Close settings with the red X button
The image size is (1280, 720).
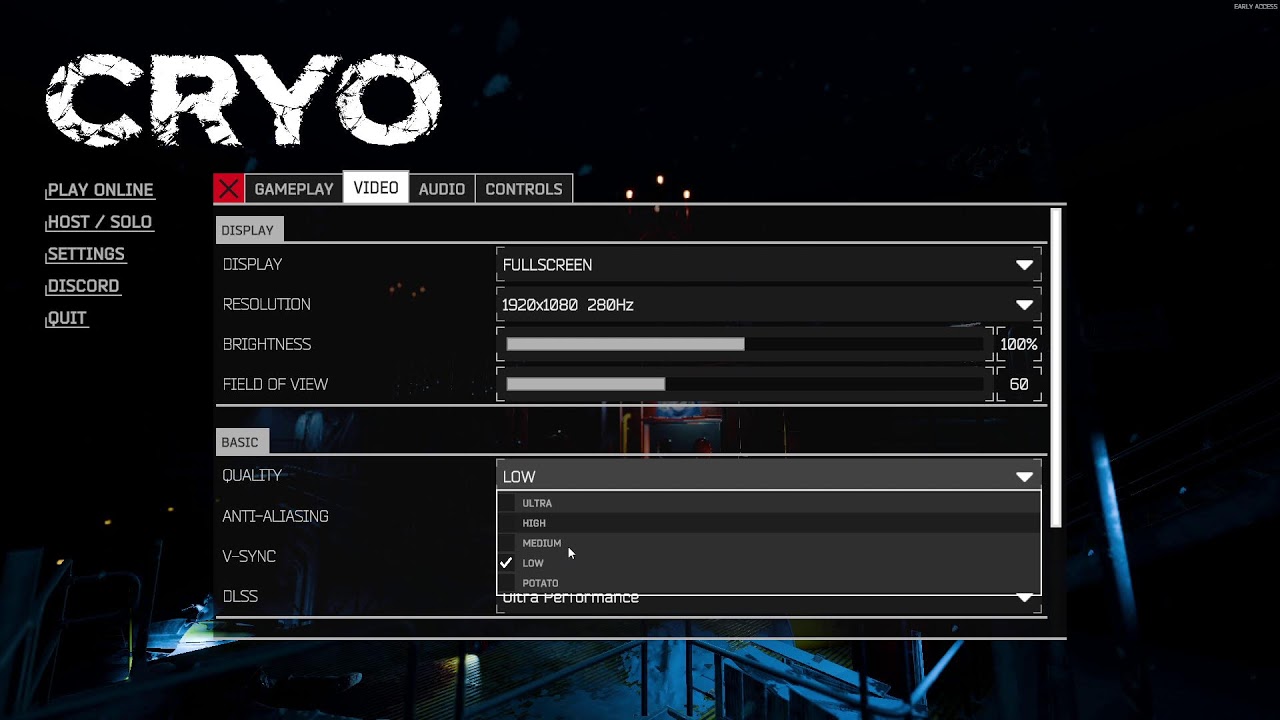(x=228, y=188)
